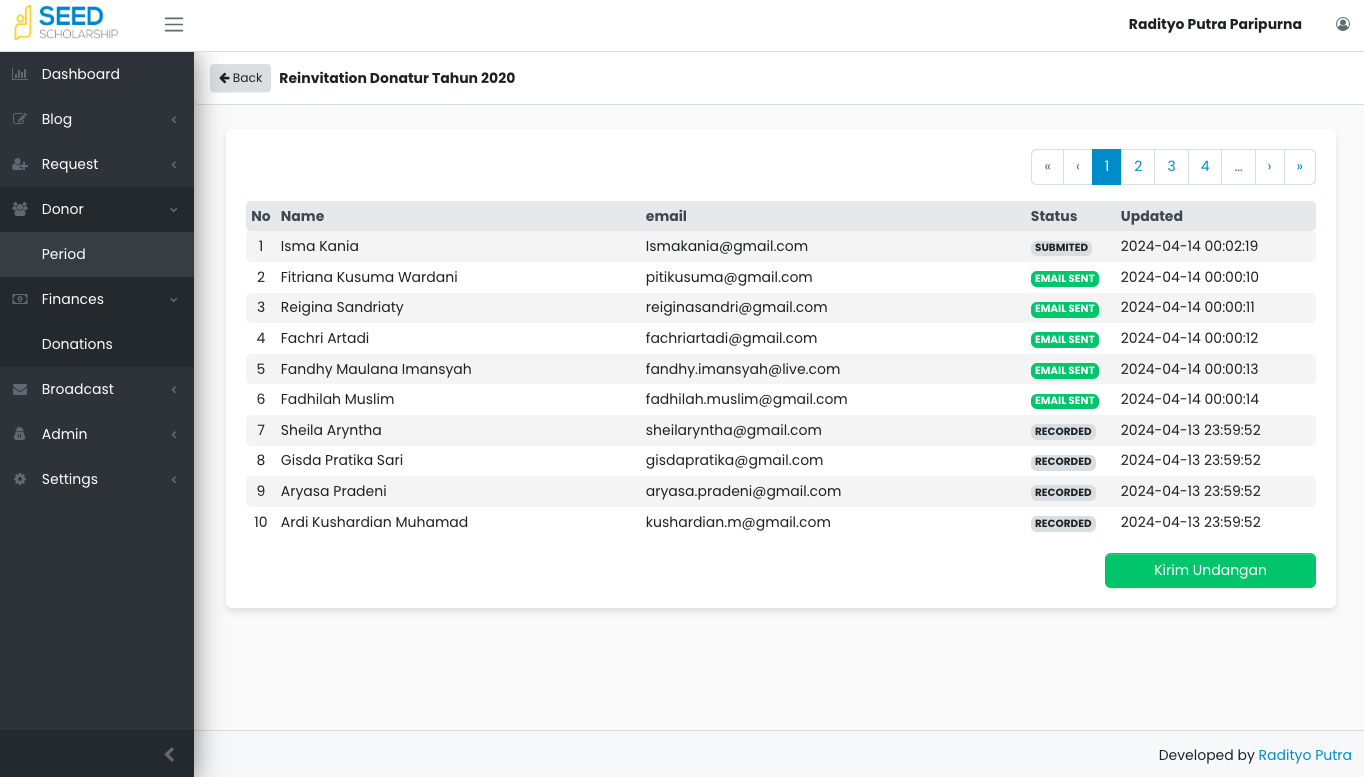The height and width of the screenshot is (777, 1364).
Task: Go to pagination page 3
Action: click(x=1171, y=167)
